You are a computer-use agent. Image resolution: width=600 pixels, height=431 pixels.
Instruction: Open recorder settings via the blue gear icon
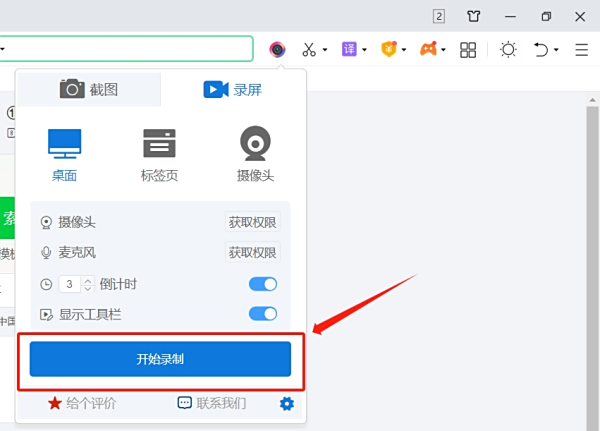[x=287, y=403]
